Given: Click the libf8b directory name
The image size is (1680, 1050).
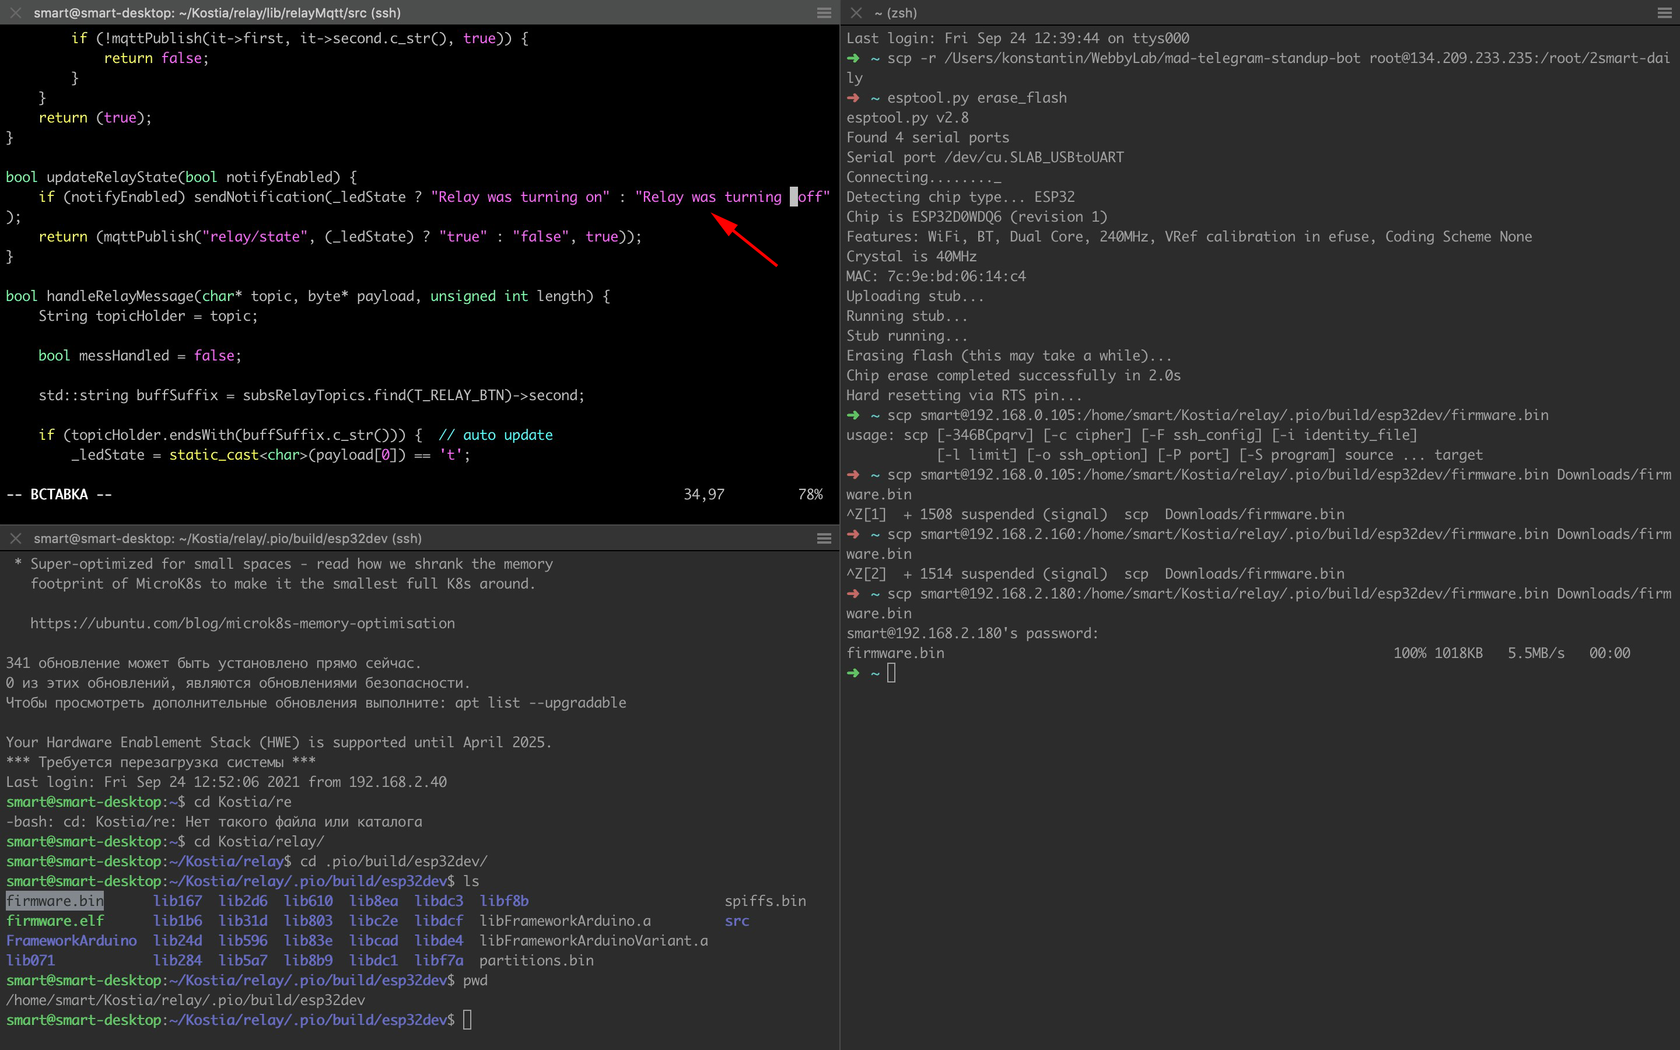Looking at the screenshot, I should tap(504, 901).
